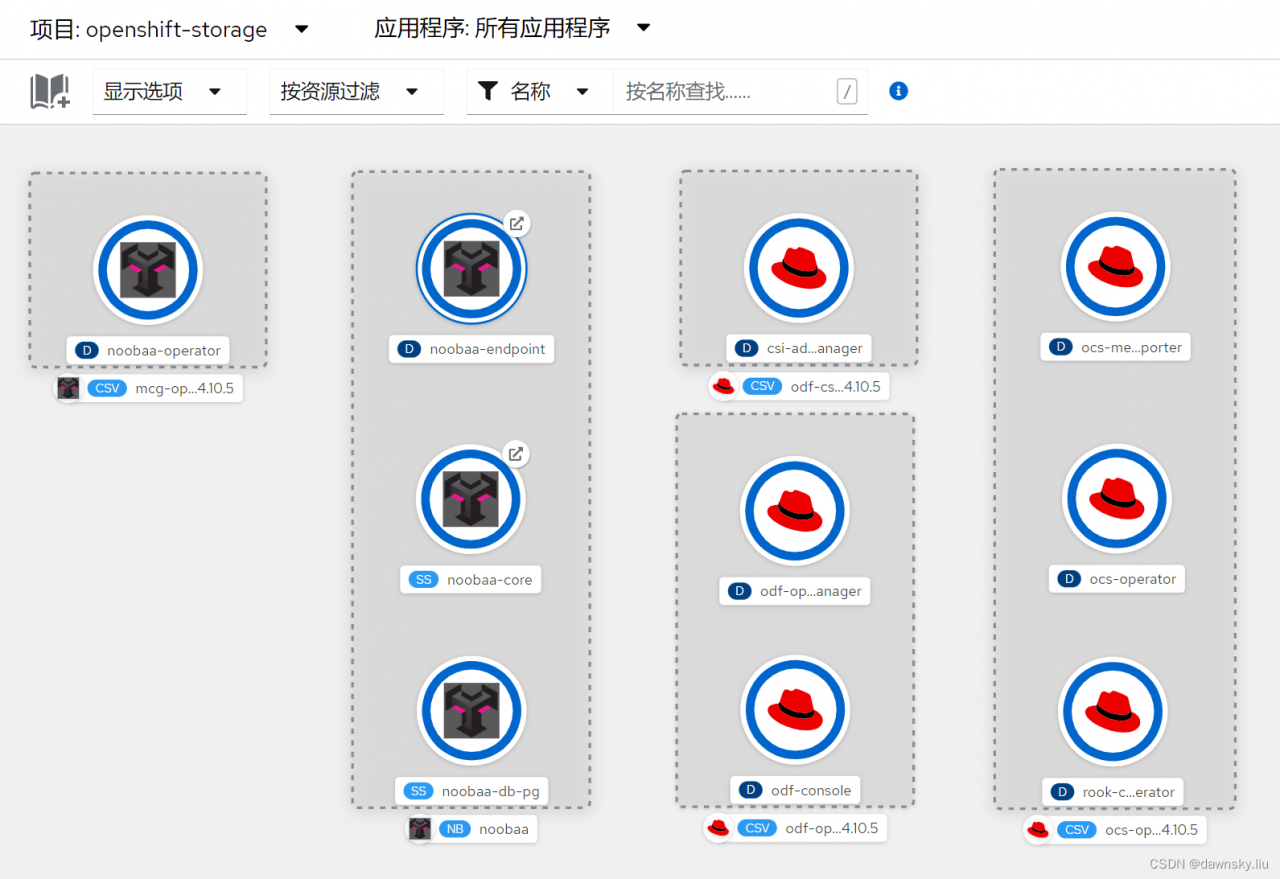Click the noobaa-operator label
Image resolution: width=1280 pixels, height=879 pixels.
tap(149, 350)
